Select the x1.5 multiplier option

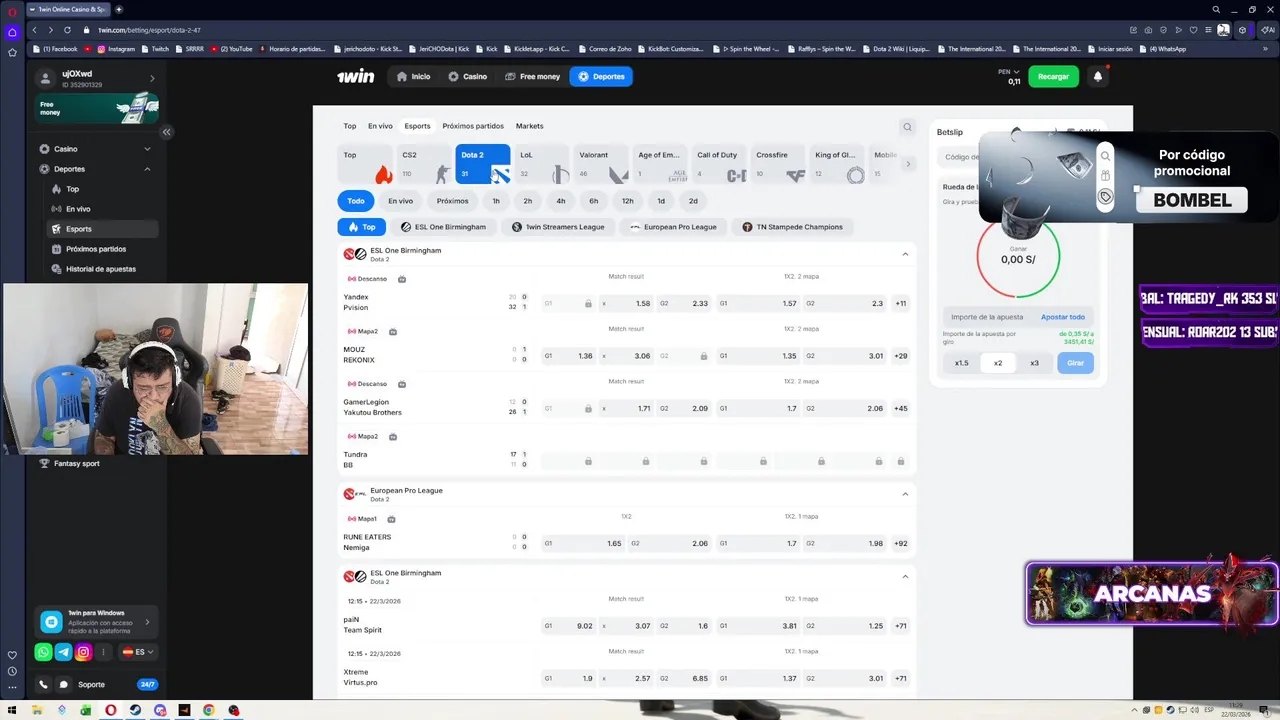tap(961, 363)
